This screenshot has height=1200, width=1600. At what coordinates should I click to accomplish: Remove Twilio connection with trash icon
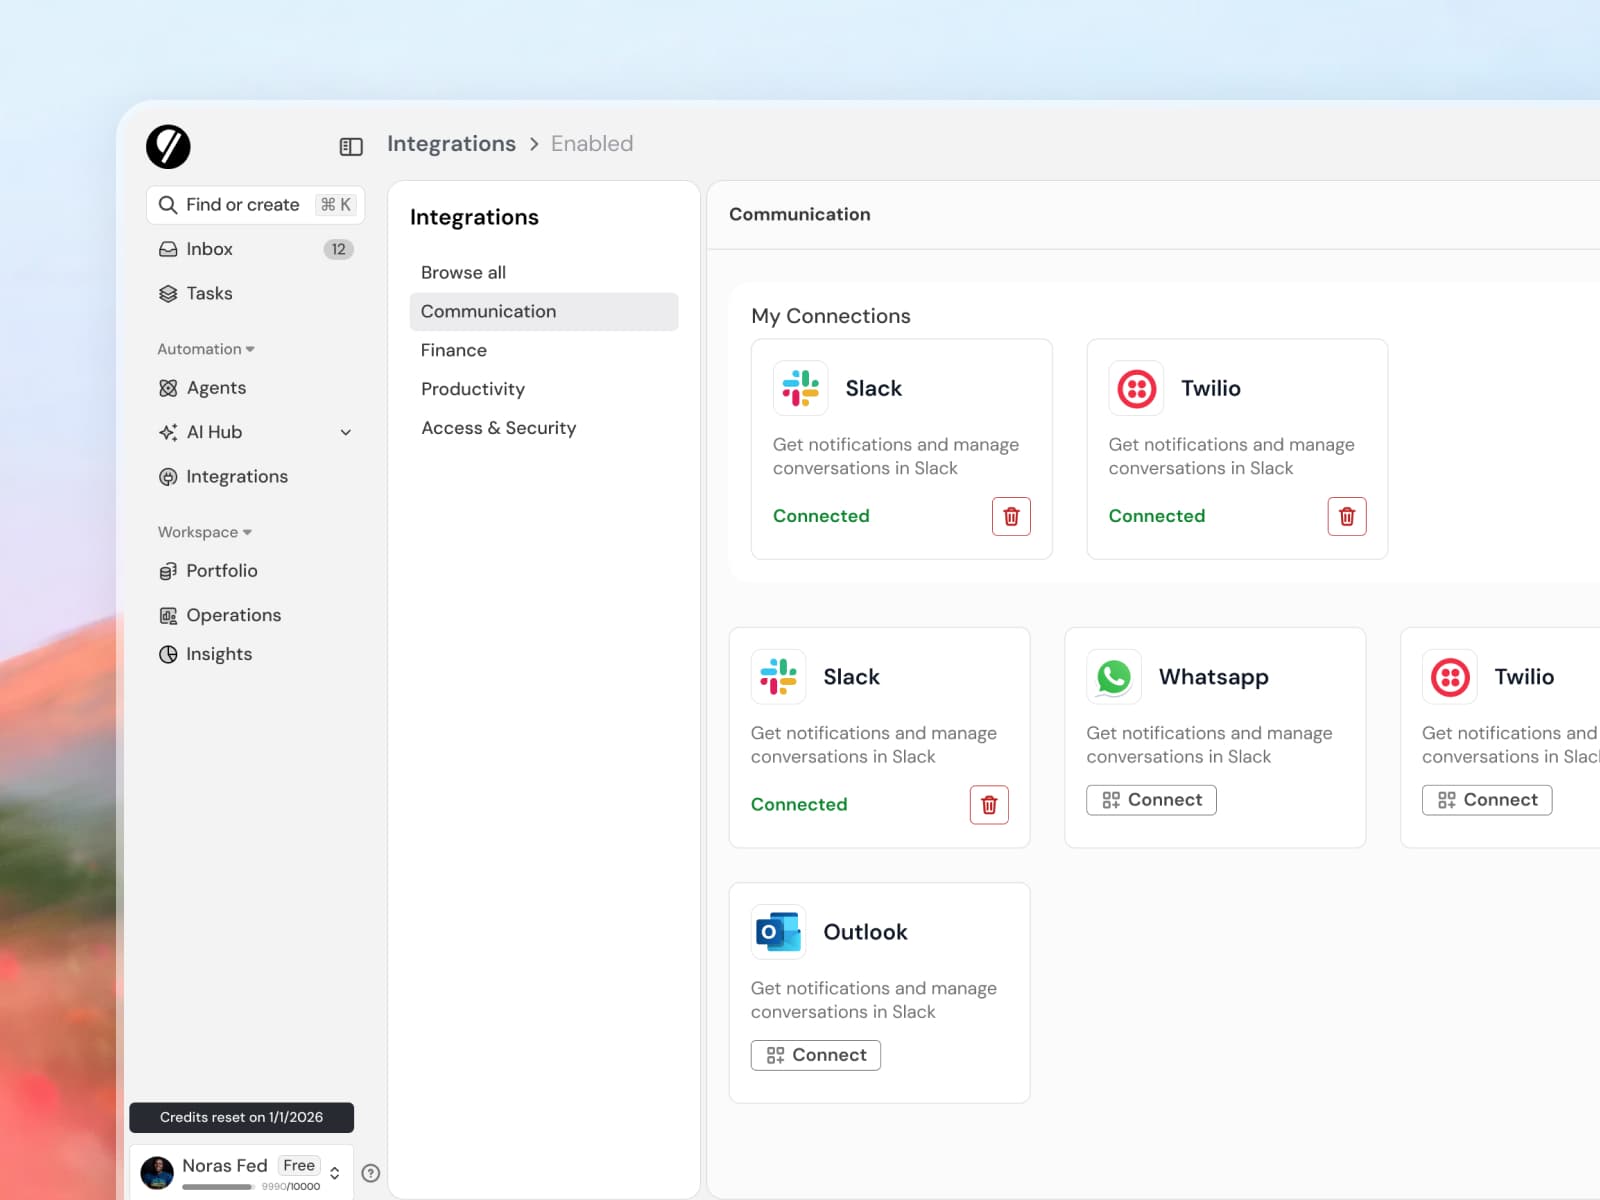(x=1346, y=516)
